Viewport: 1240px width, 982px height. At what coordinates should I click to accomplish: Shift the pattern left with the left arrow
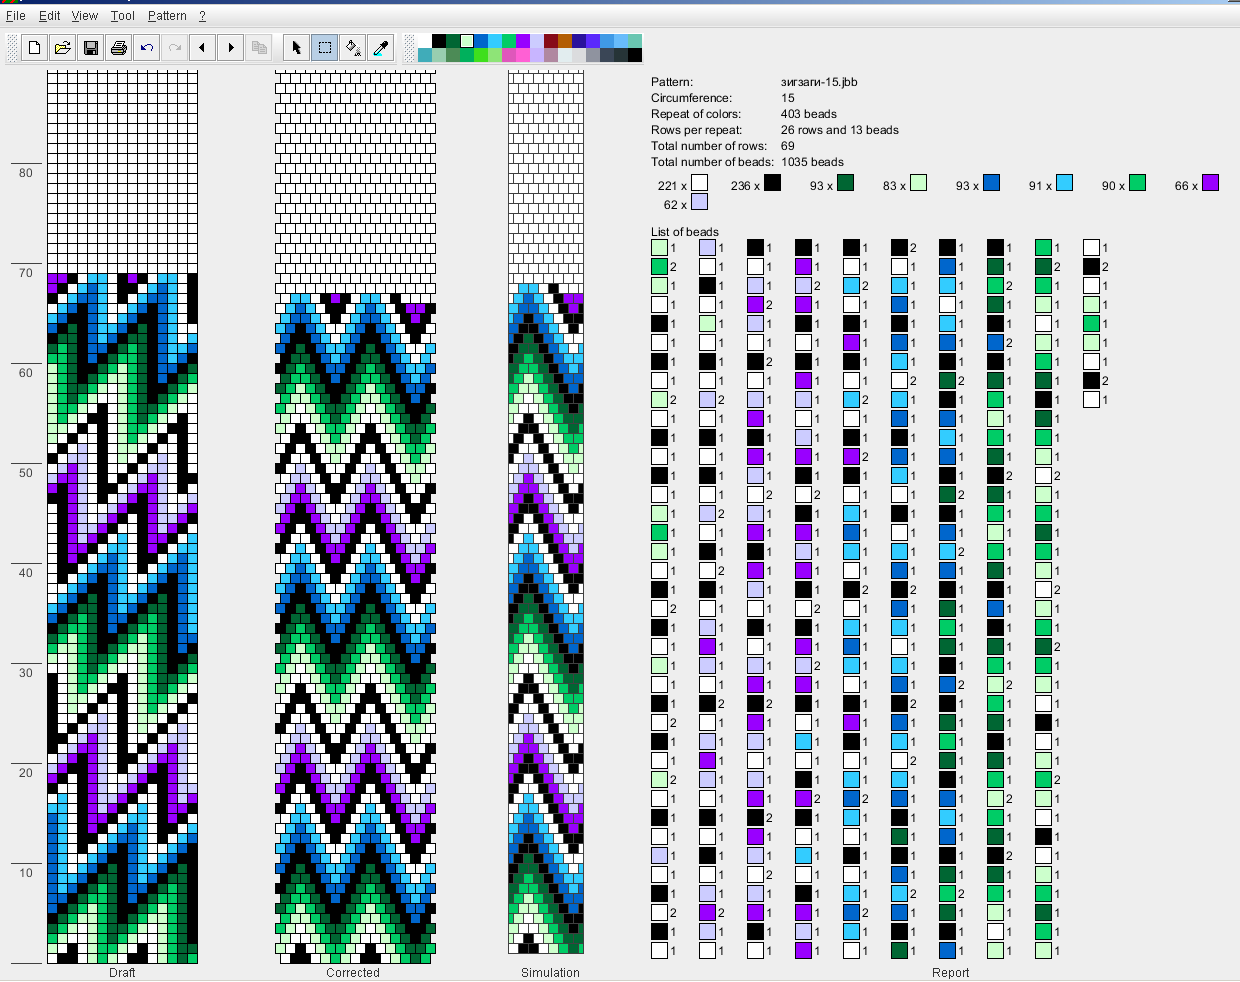203,48
